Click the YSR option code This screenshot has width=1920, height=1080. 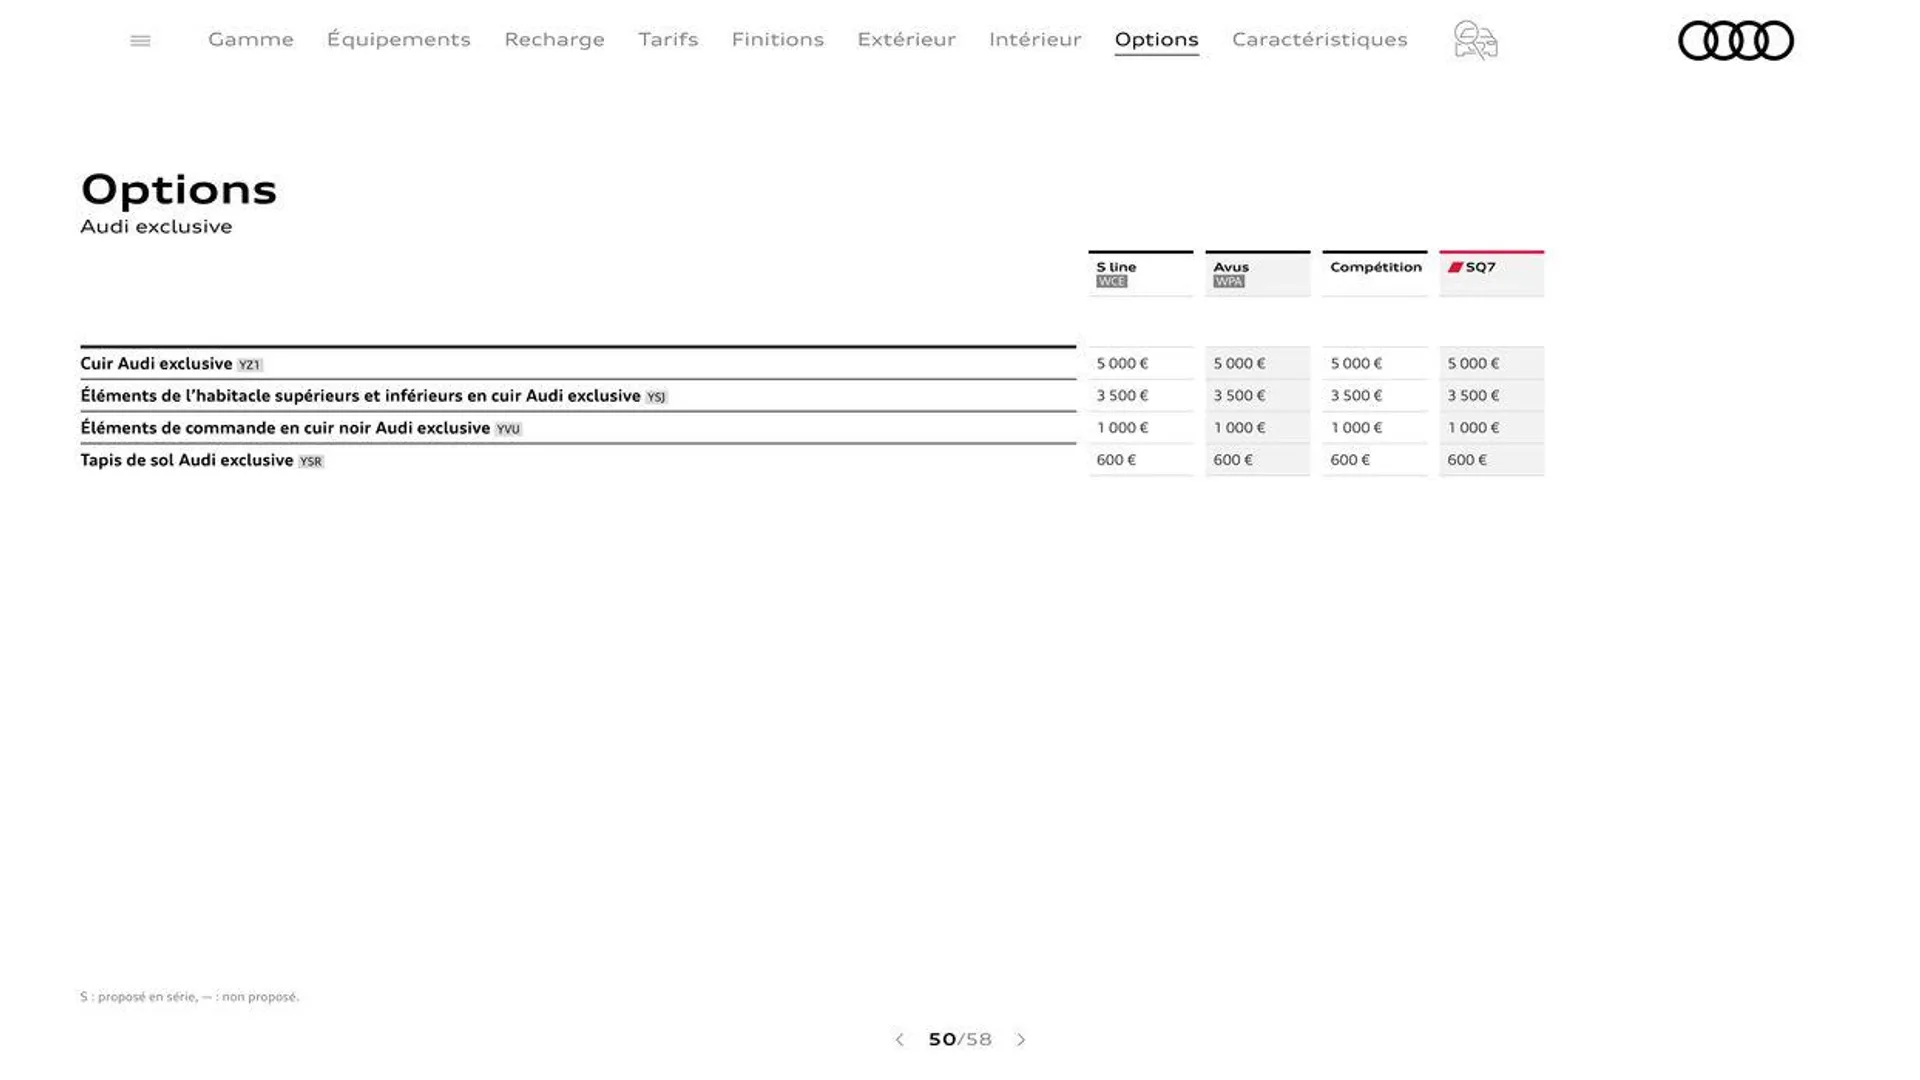(311, 461)
